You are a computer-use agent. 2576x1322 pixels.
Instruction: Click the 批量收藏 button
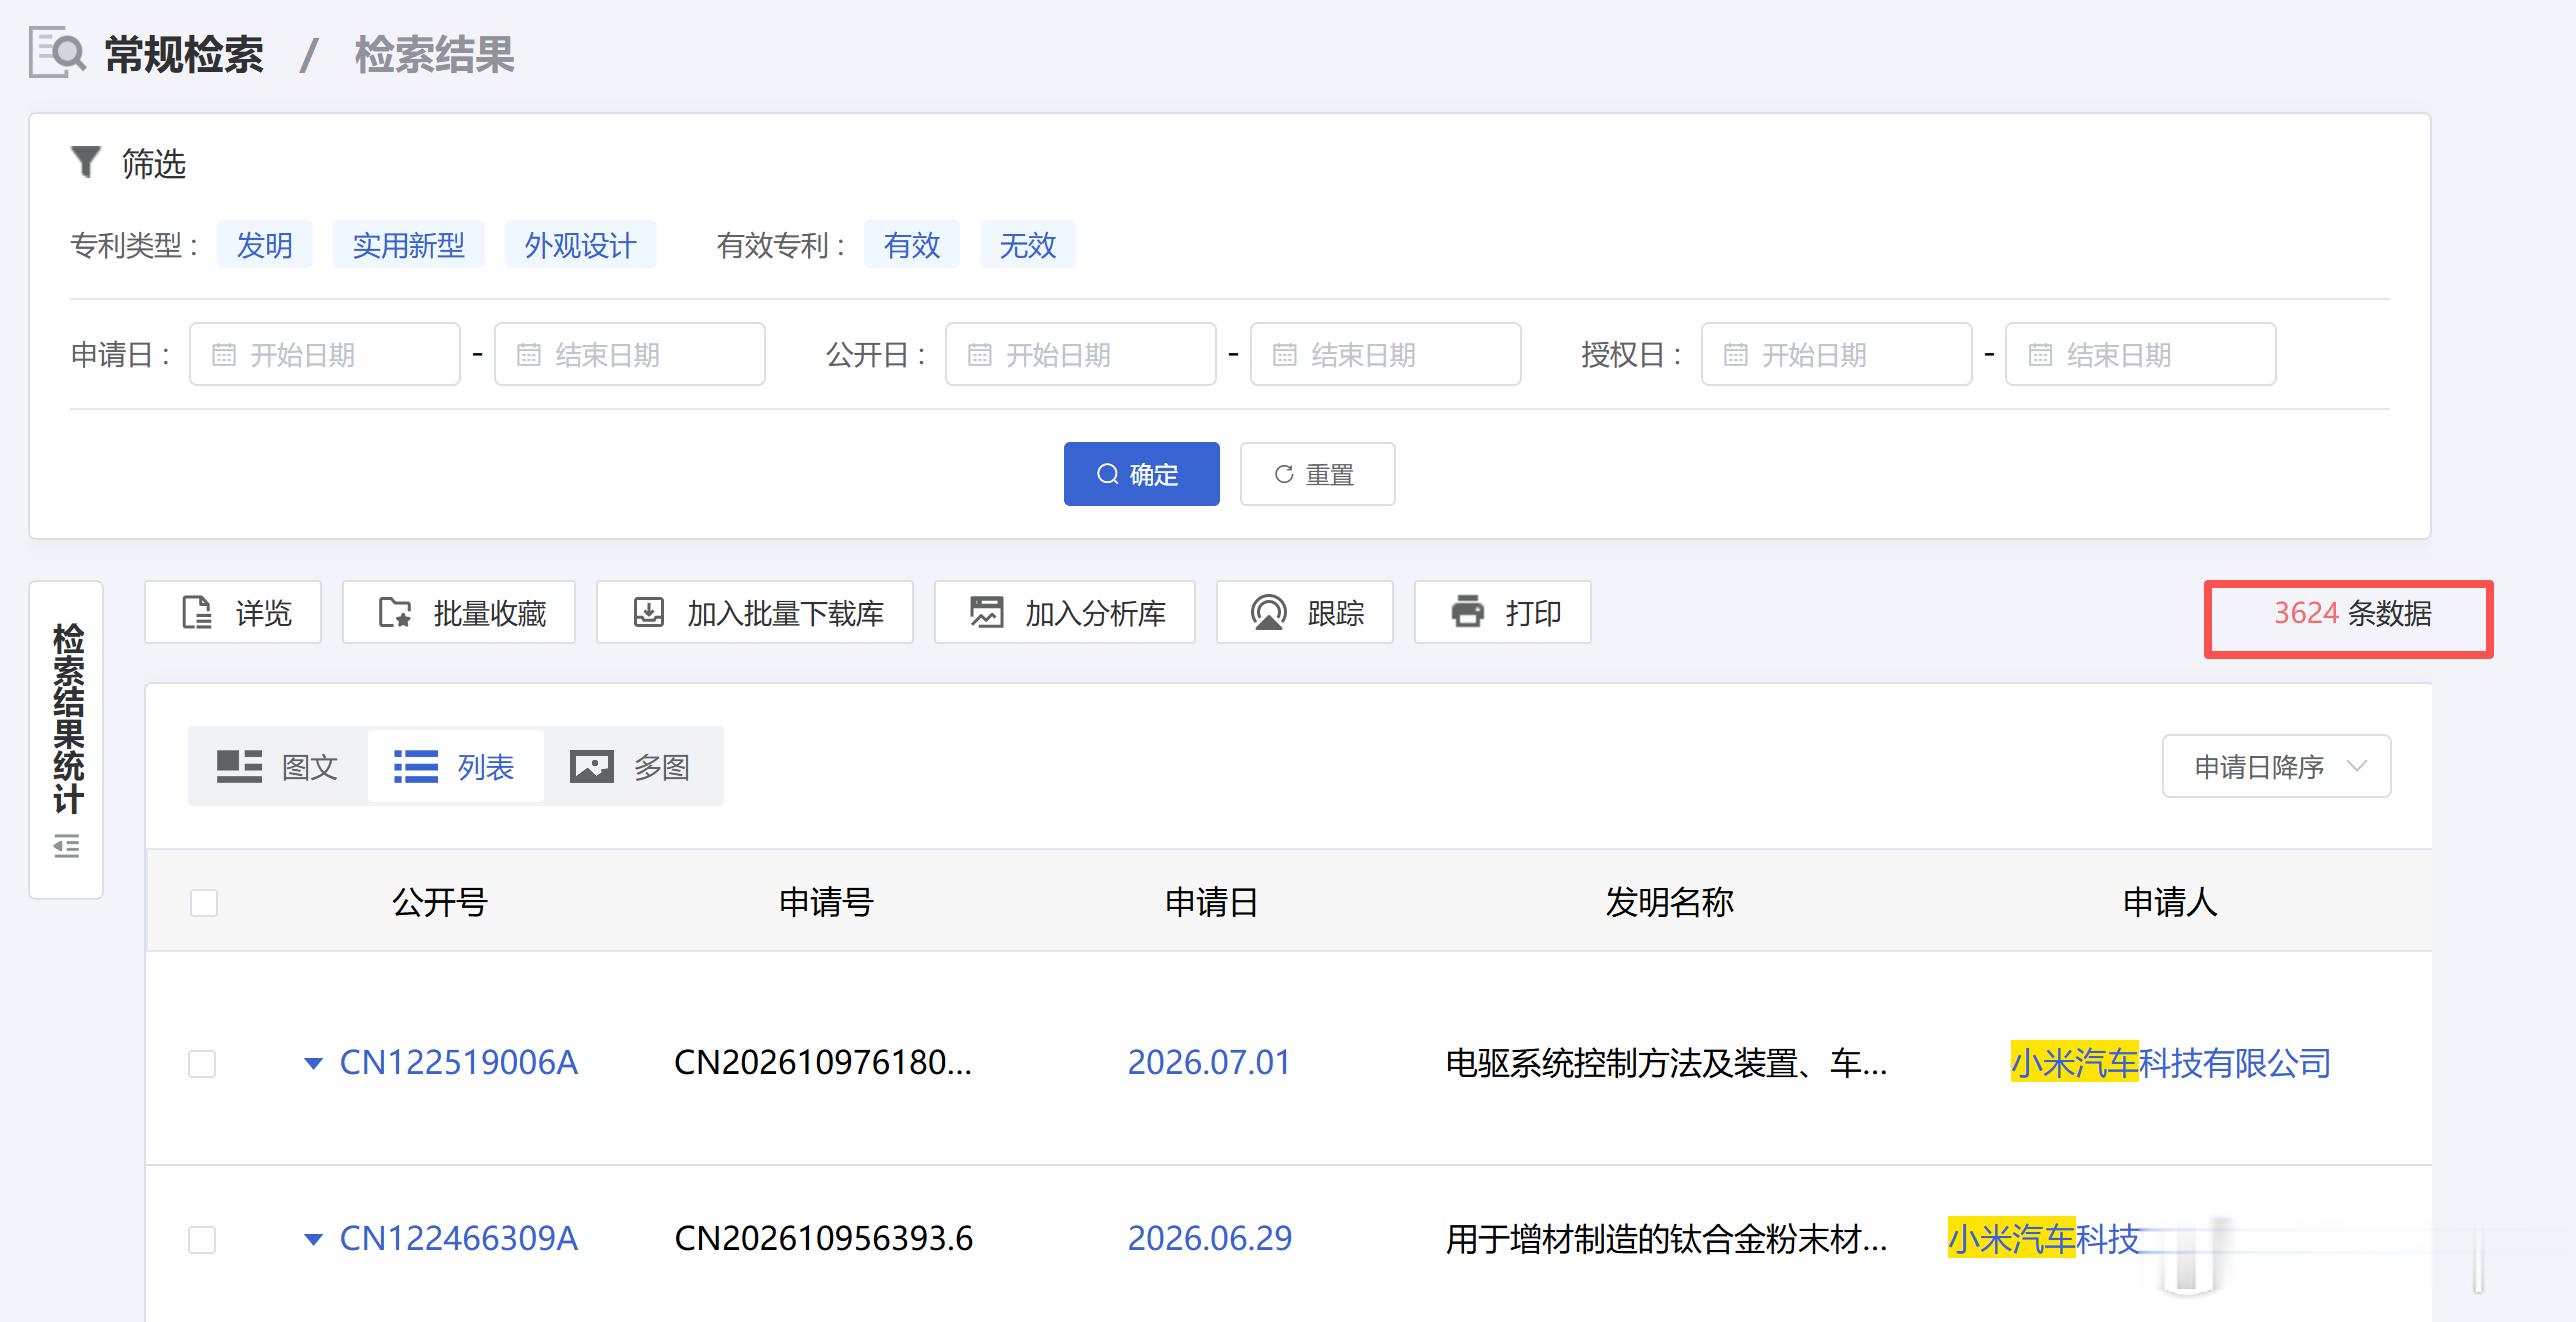[x=459, y=612]
